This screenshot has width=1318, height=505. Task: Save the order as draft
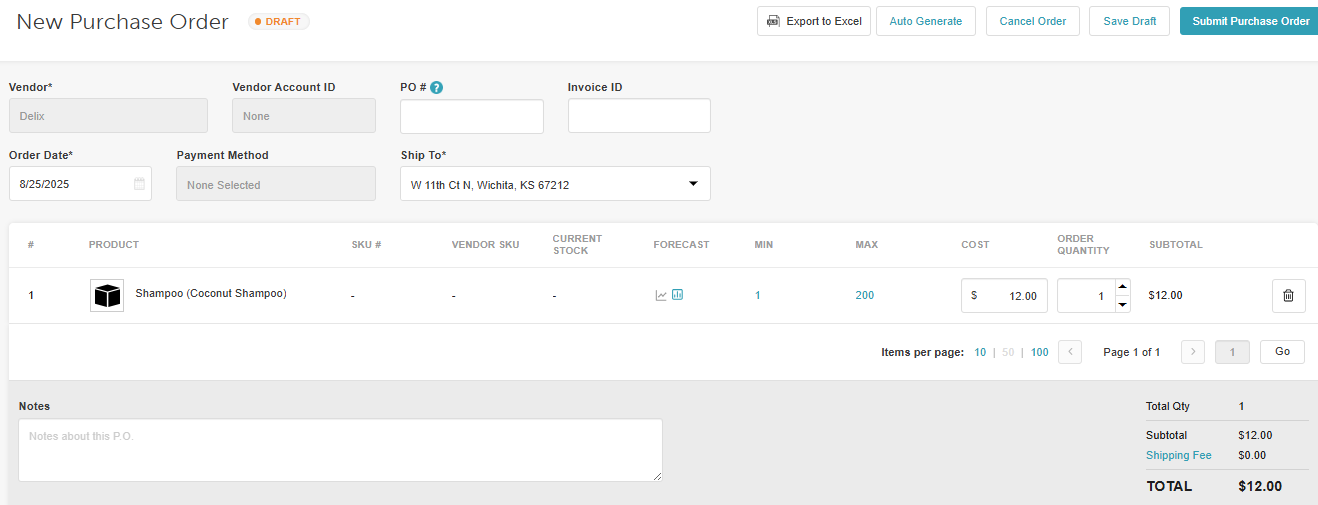(1130, 21)
